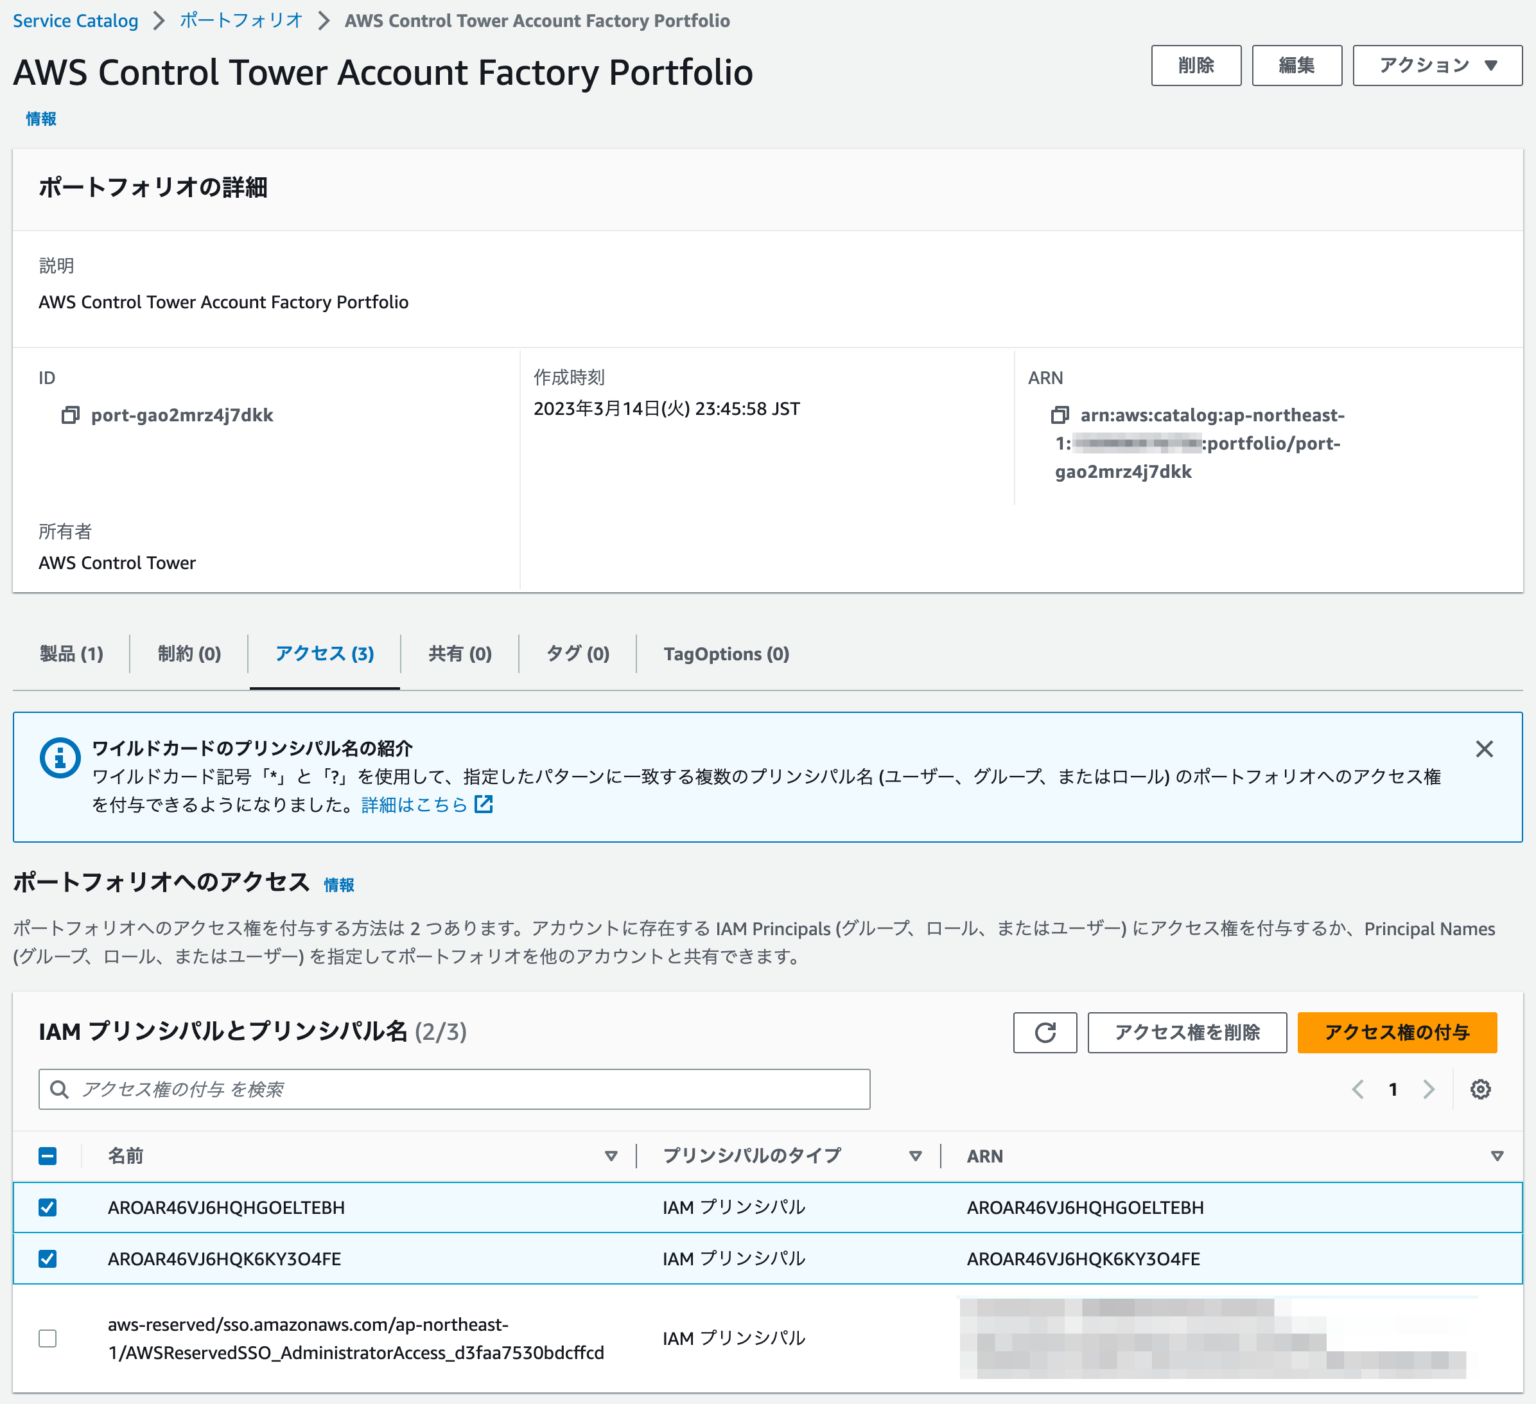
Task: Open the ポートフォリオ breadcrumb link
Action: (241, 20)
